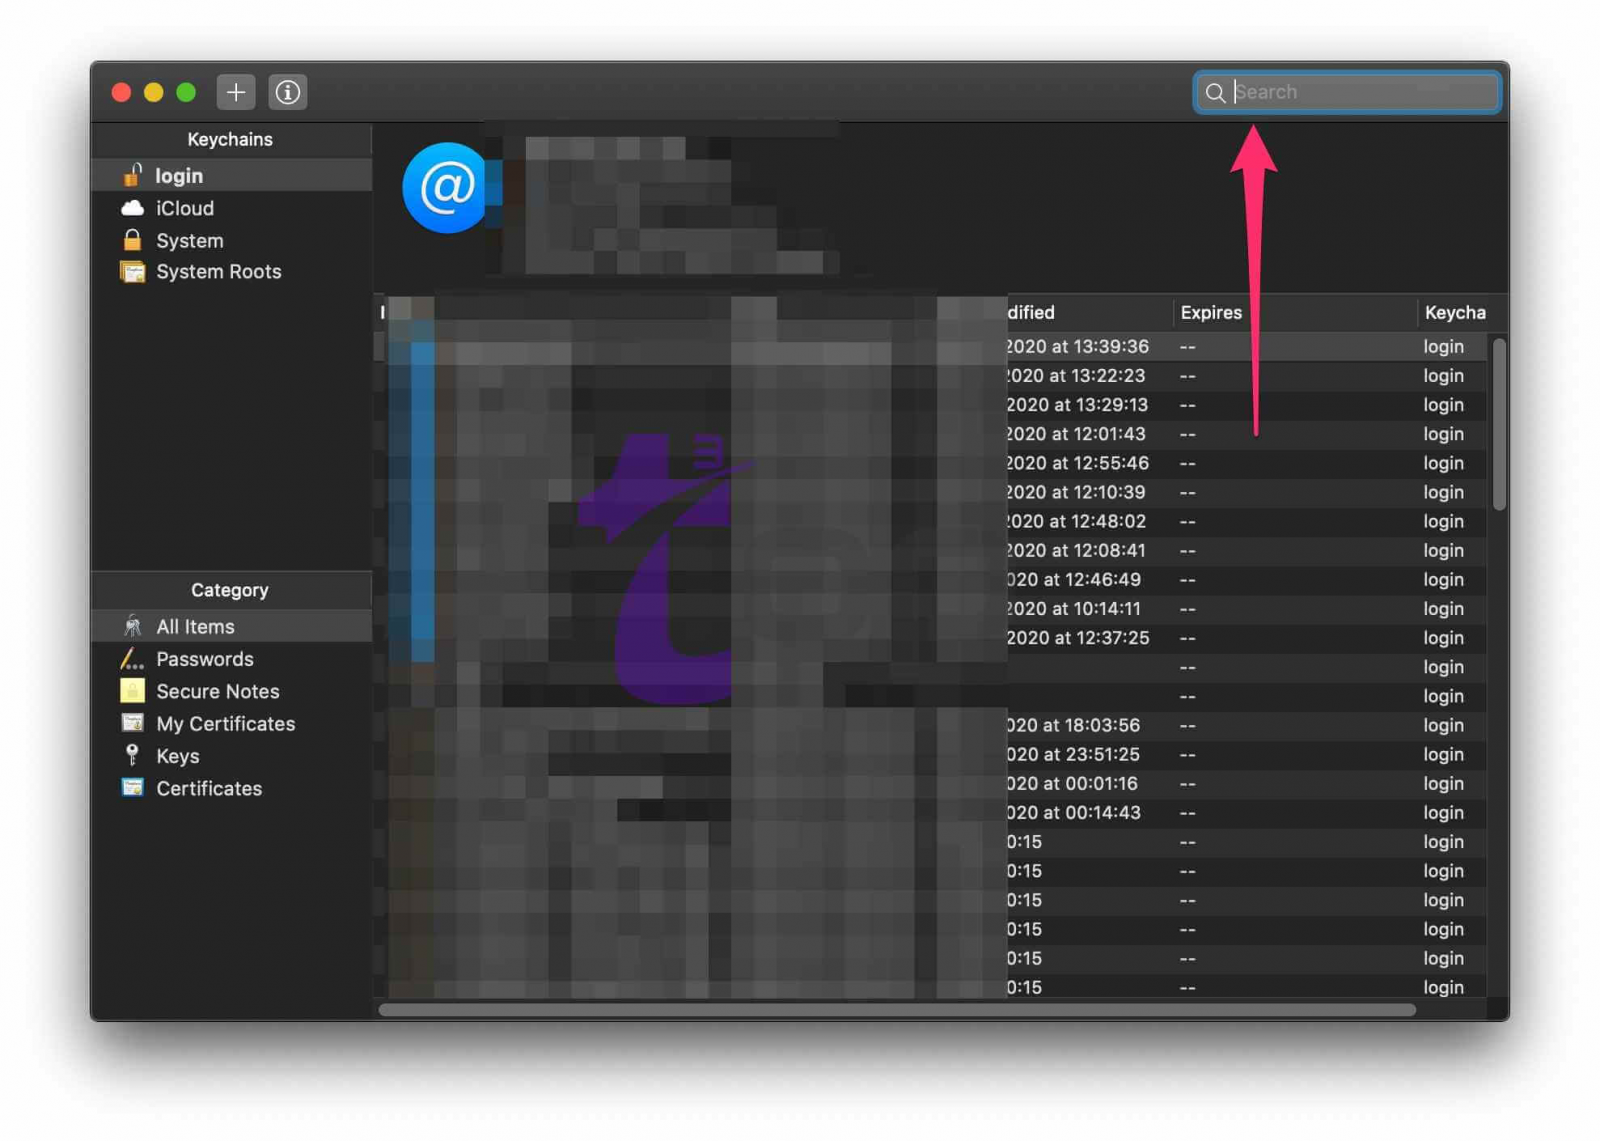Select the Secure Notes icon
The height and width of the screenshot is (1141, 1600).
coord(132,691)
